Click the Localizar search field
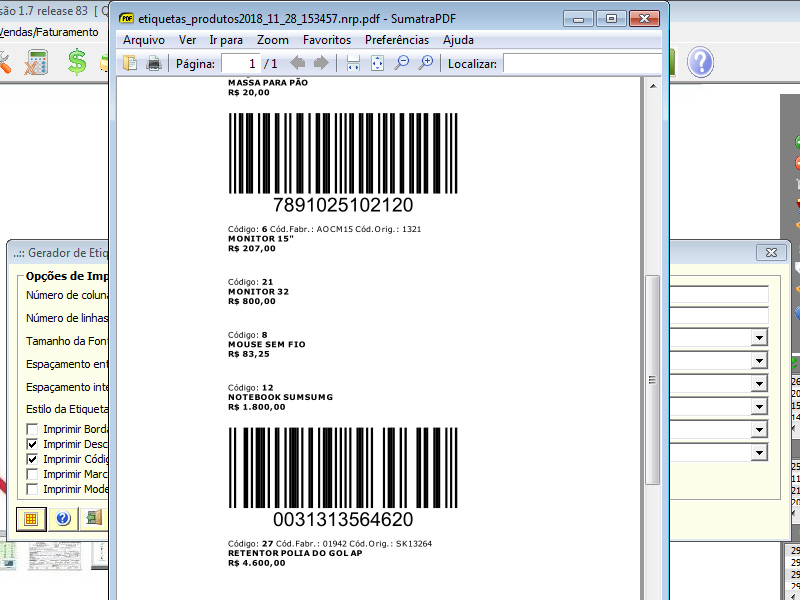800x600 pixels. click(x=582, y=63)
